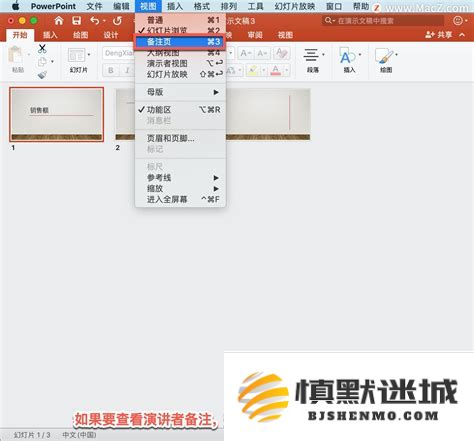Open the highlight color dropdown arrow
474x441 pixels.
[264, 70]
